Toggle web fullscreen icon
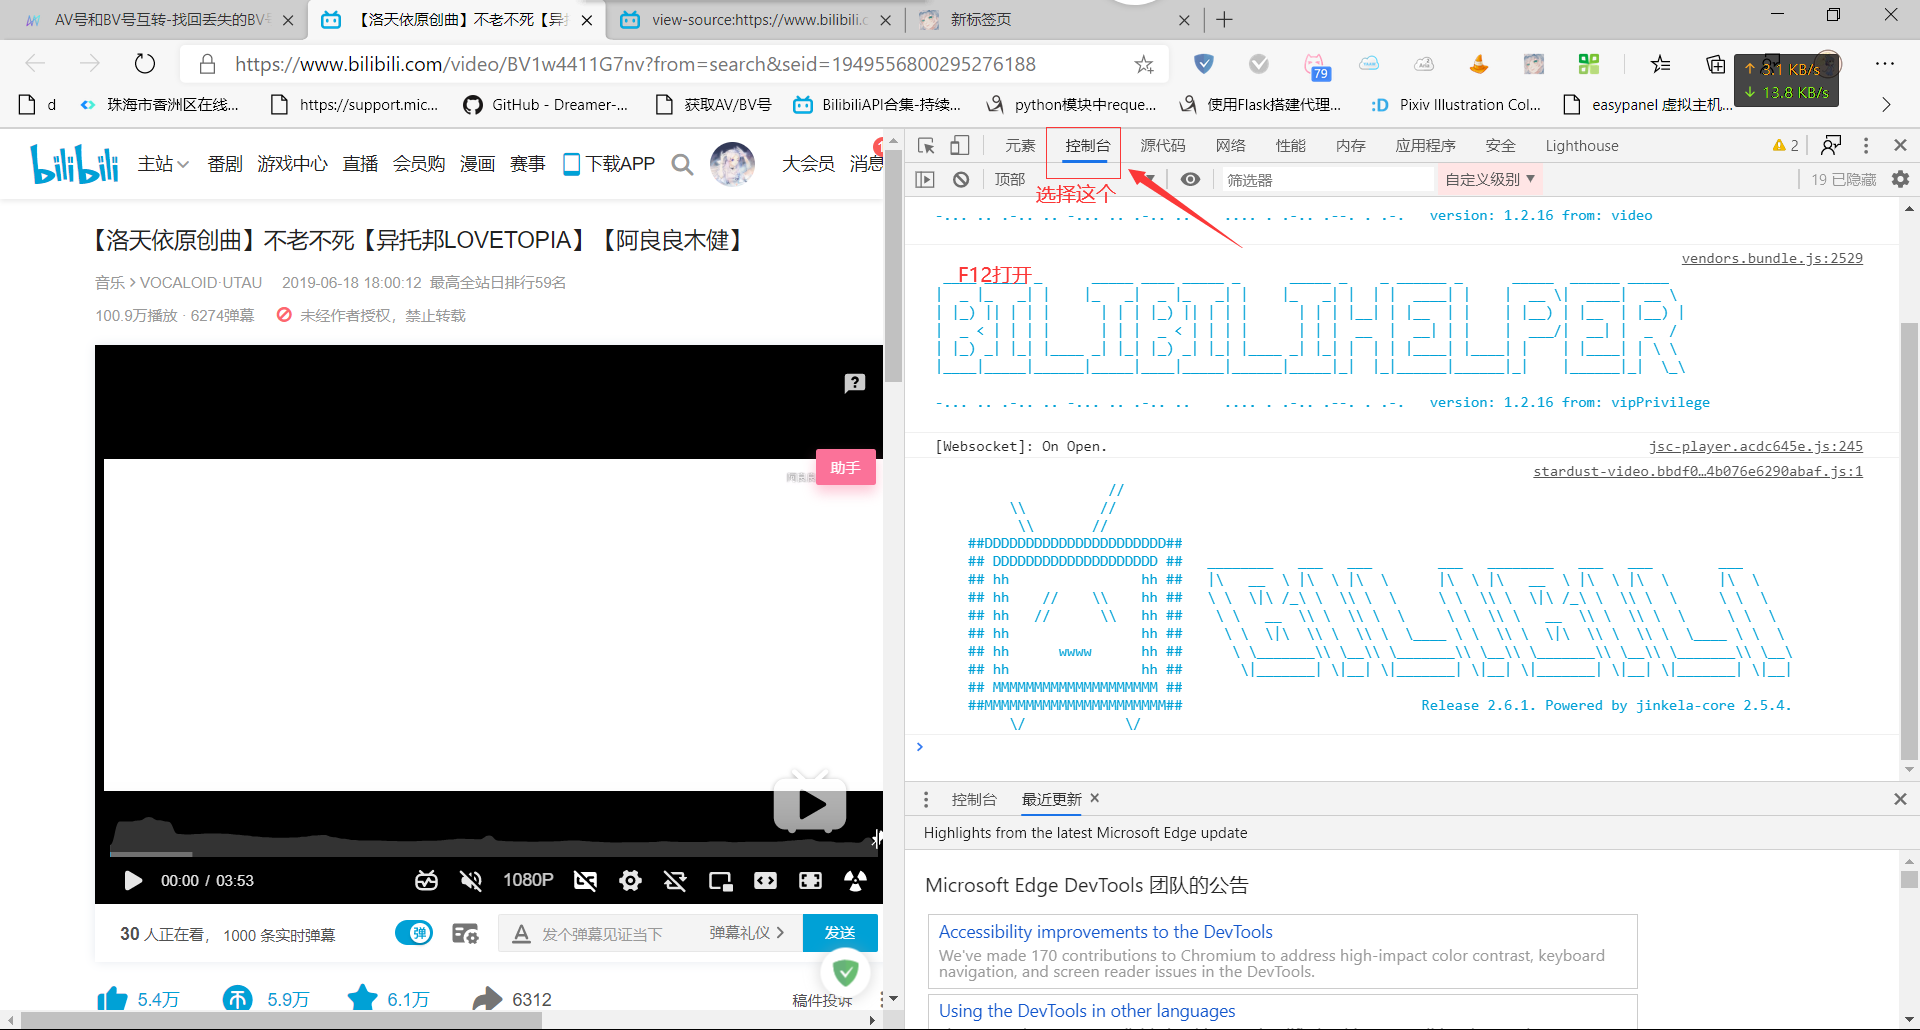 pyautogui.click(x=810, y=881)
